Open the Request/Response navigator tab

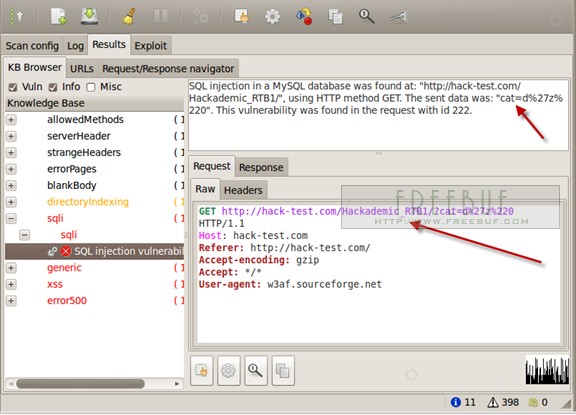point(168,69)
